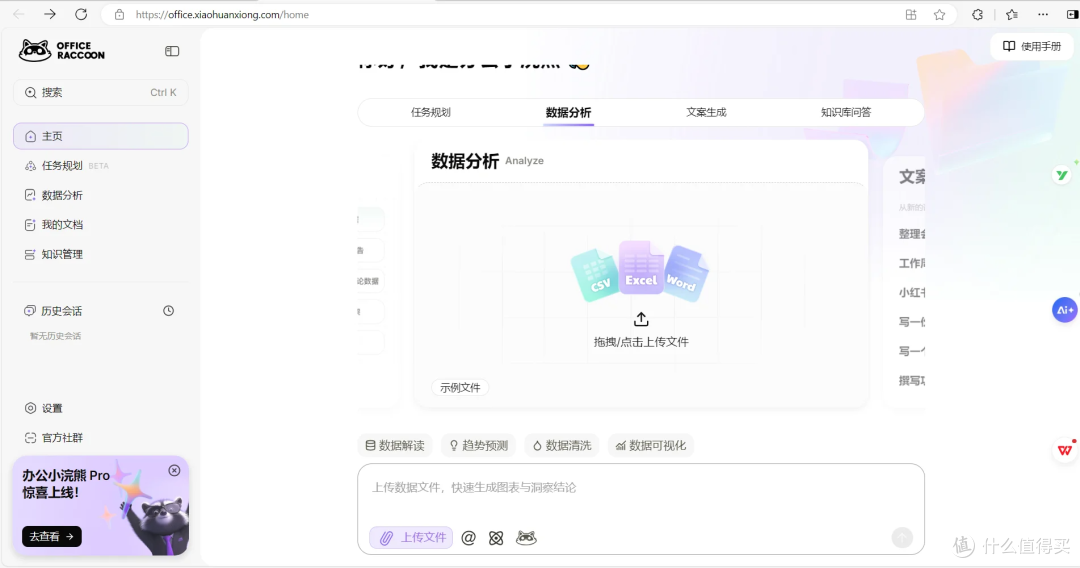Select the 趋势预测 chip
This screenshot has width=1080, height=568.
(x=479, y=445)
